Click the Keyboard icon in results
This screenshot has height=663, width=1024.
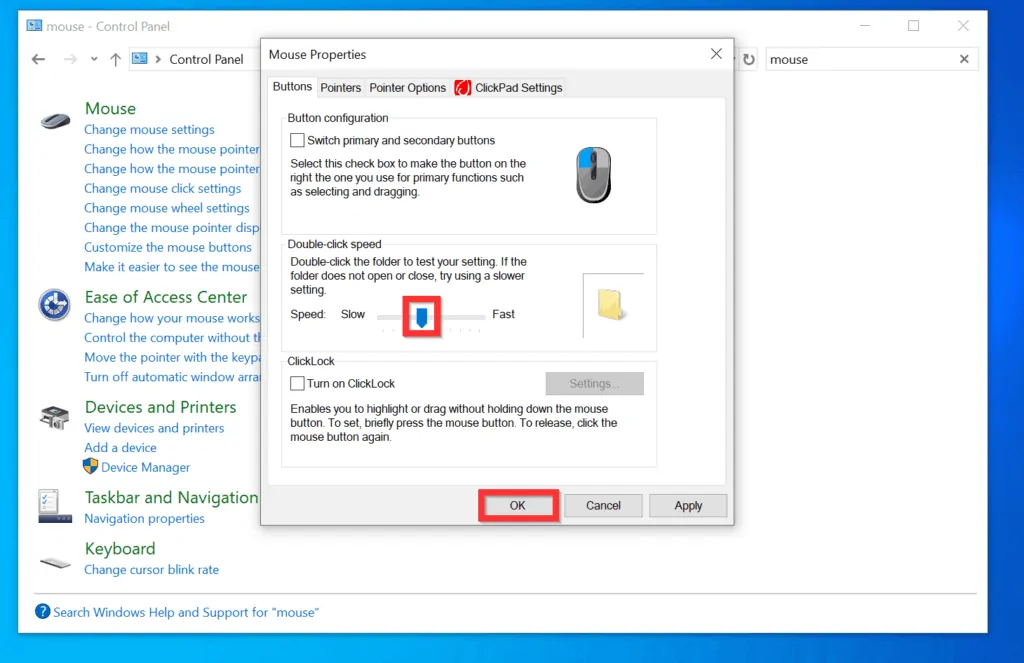point(54,561)
